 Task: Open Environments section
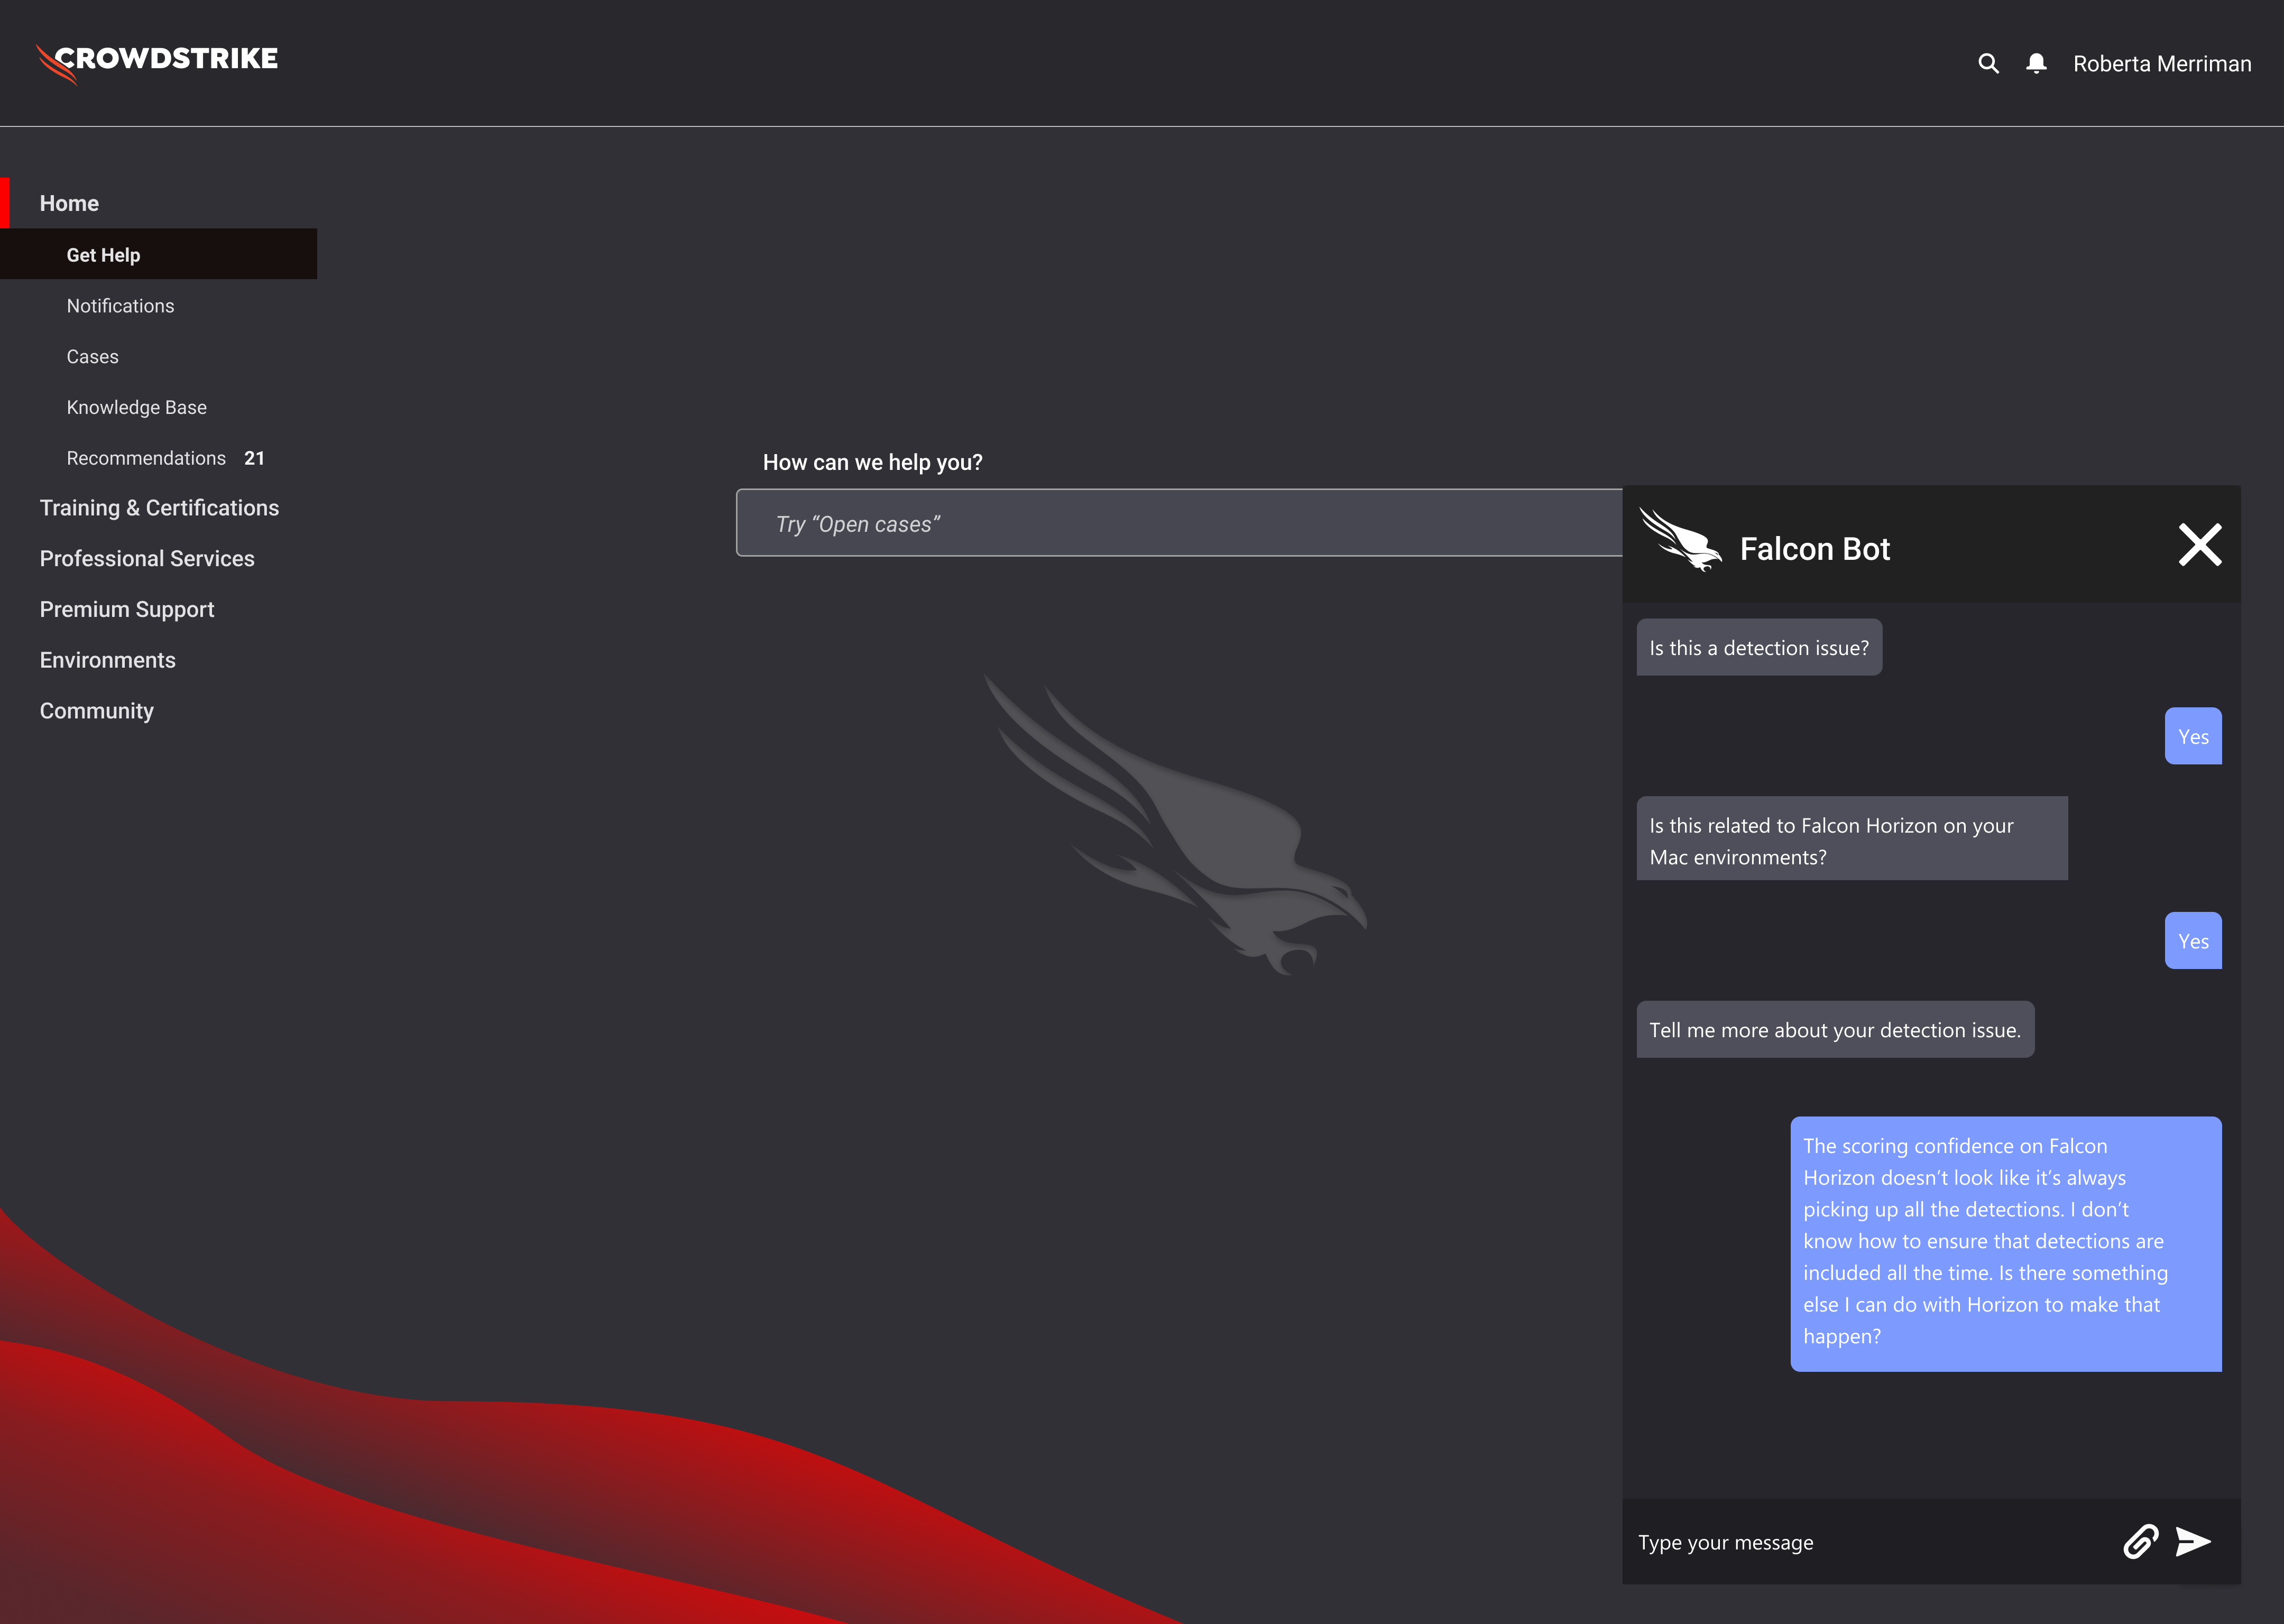point(107,660)
